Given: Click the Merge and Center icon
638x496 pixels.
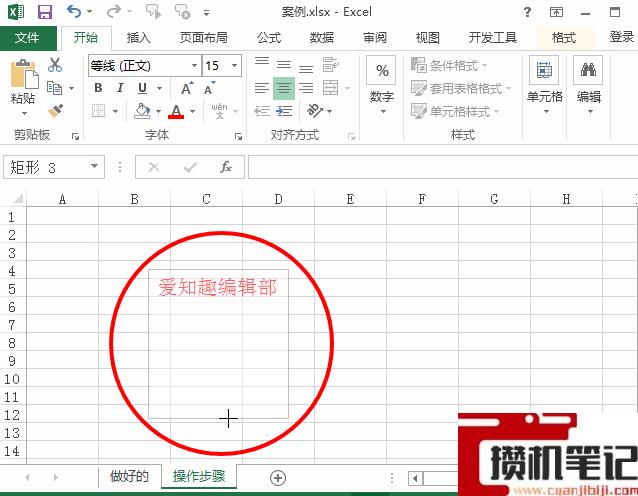Looking at the screenshot, I should click(330, 88).
